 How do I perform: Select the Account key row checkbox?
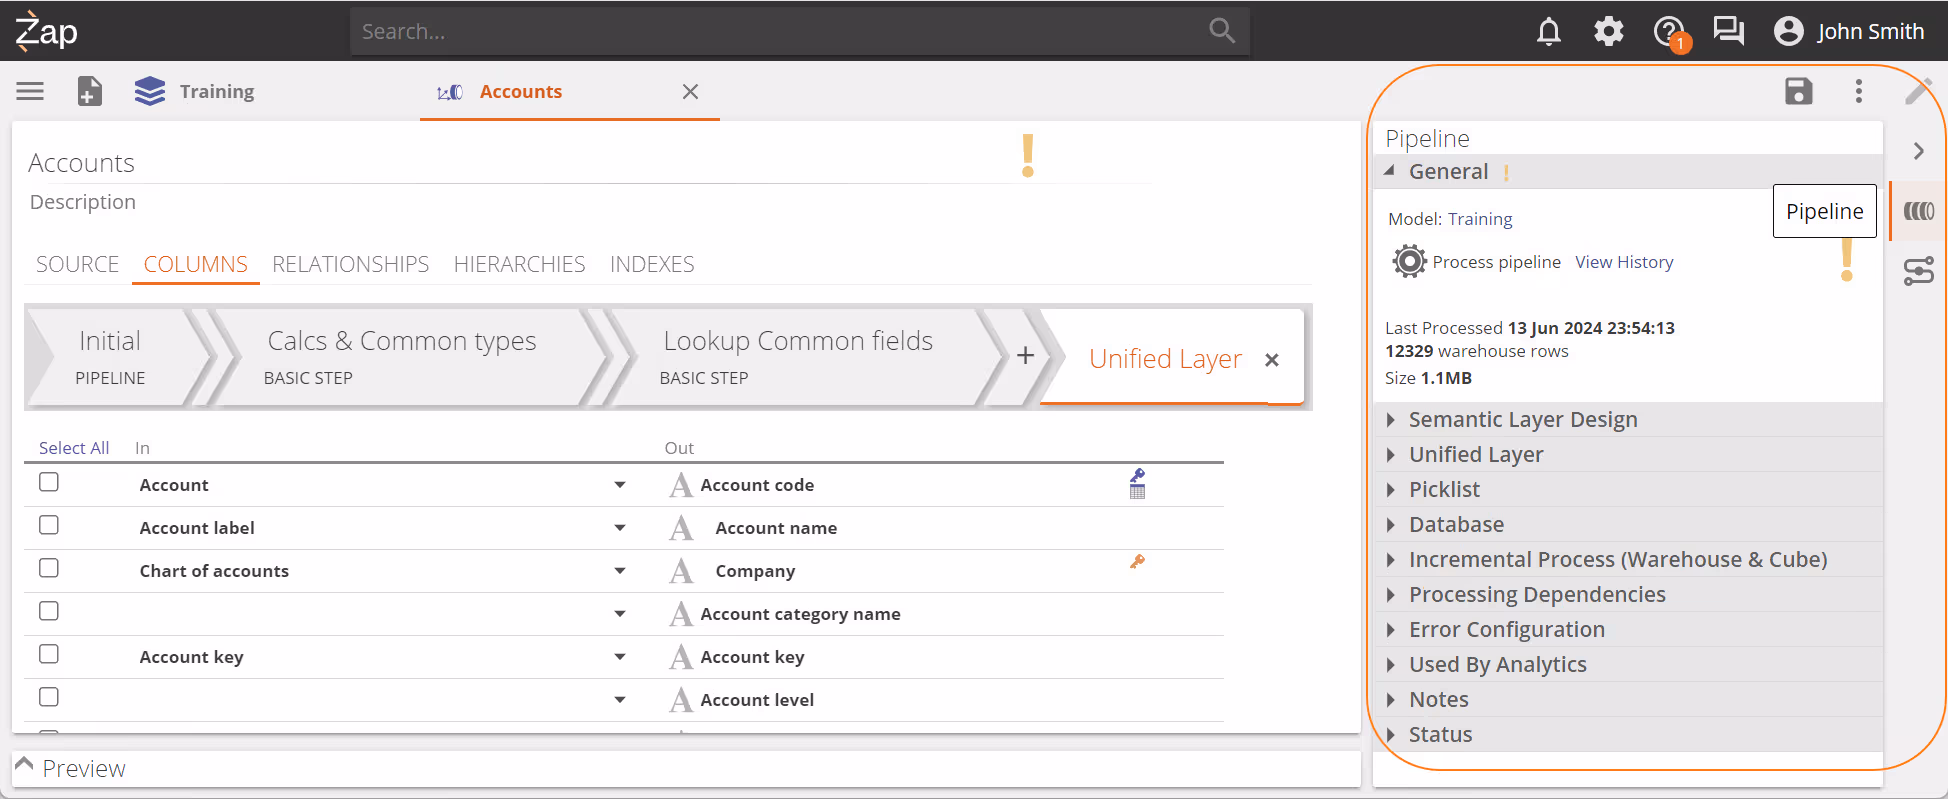49,654
